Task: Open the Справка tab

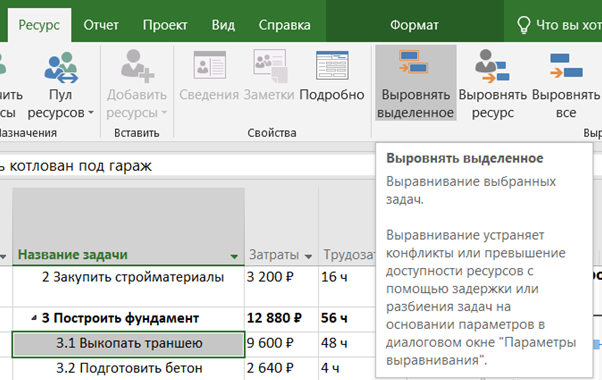Action: [284, 25]
